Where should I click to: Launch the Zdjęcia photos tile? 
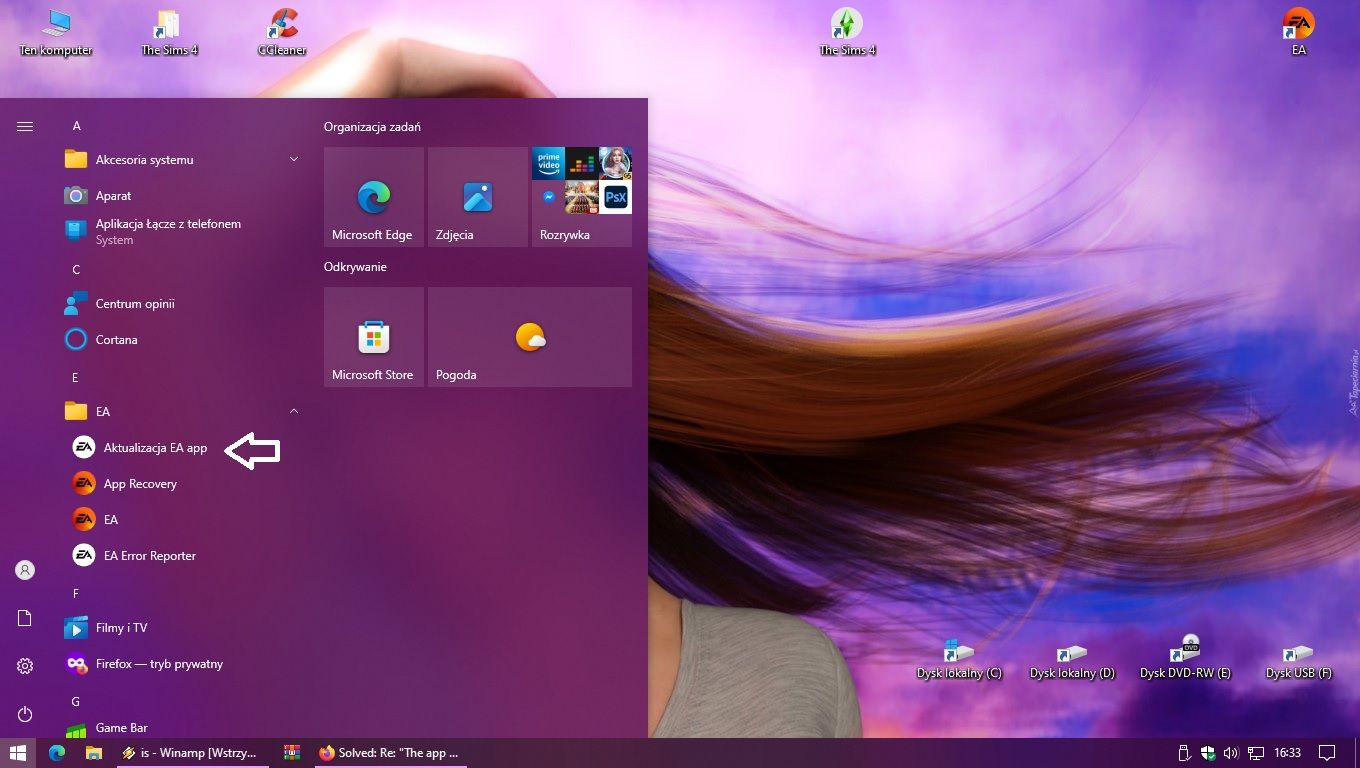click(477, 197)
